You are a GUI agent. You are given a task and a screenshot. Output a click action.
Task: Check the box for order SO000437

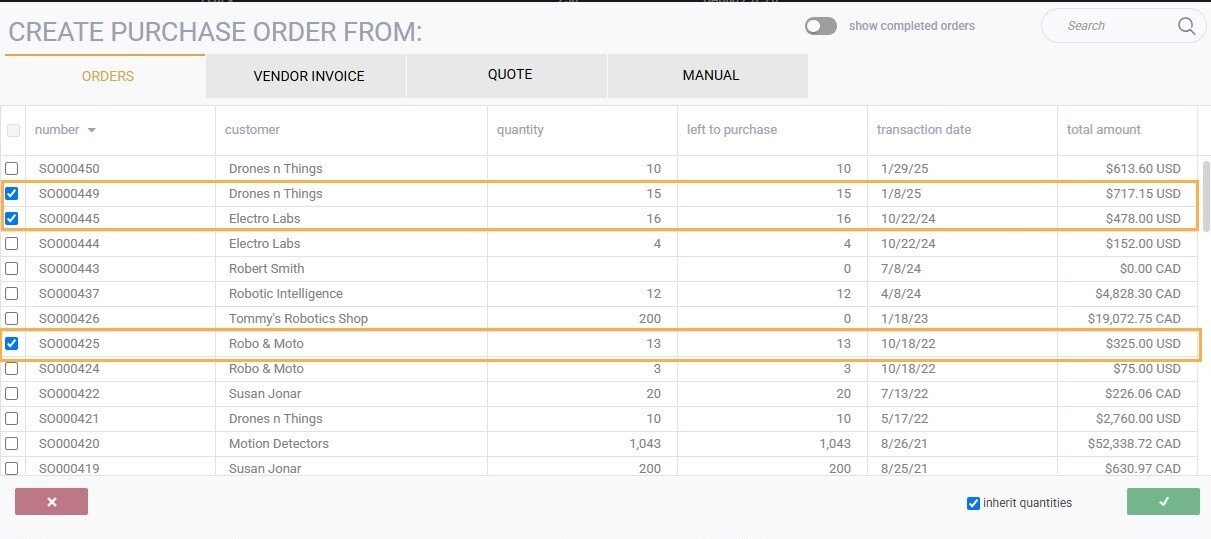point(12,293)
